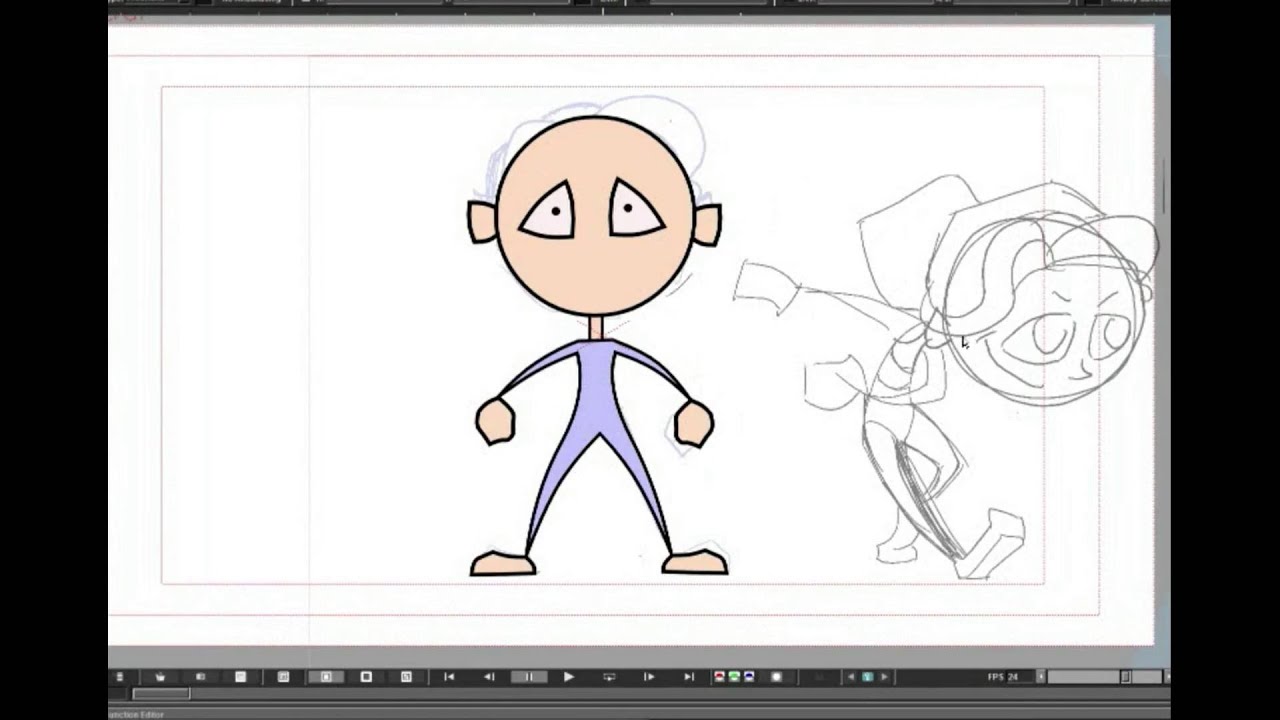
Task: Pause the animation playback
Action: click(529, 677)
